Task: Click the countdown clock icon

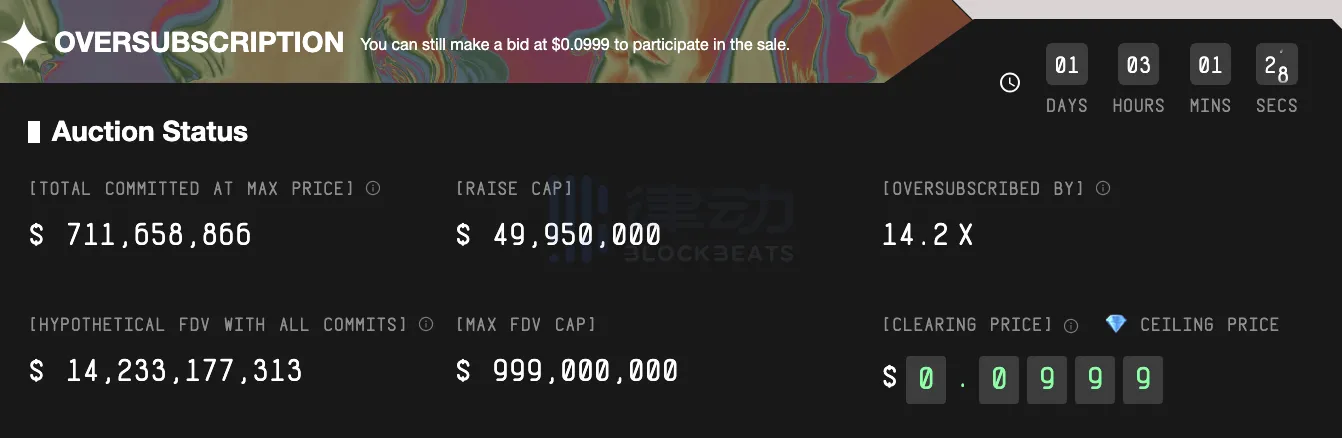Action: pyautogui.click(x=1010, y=83)
